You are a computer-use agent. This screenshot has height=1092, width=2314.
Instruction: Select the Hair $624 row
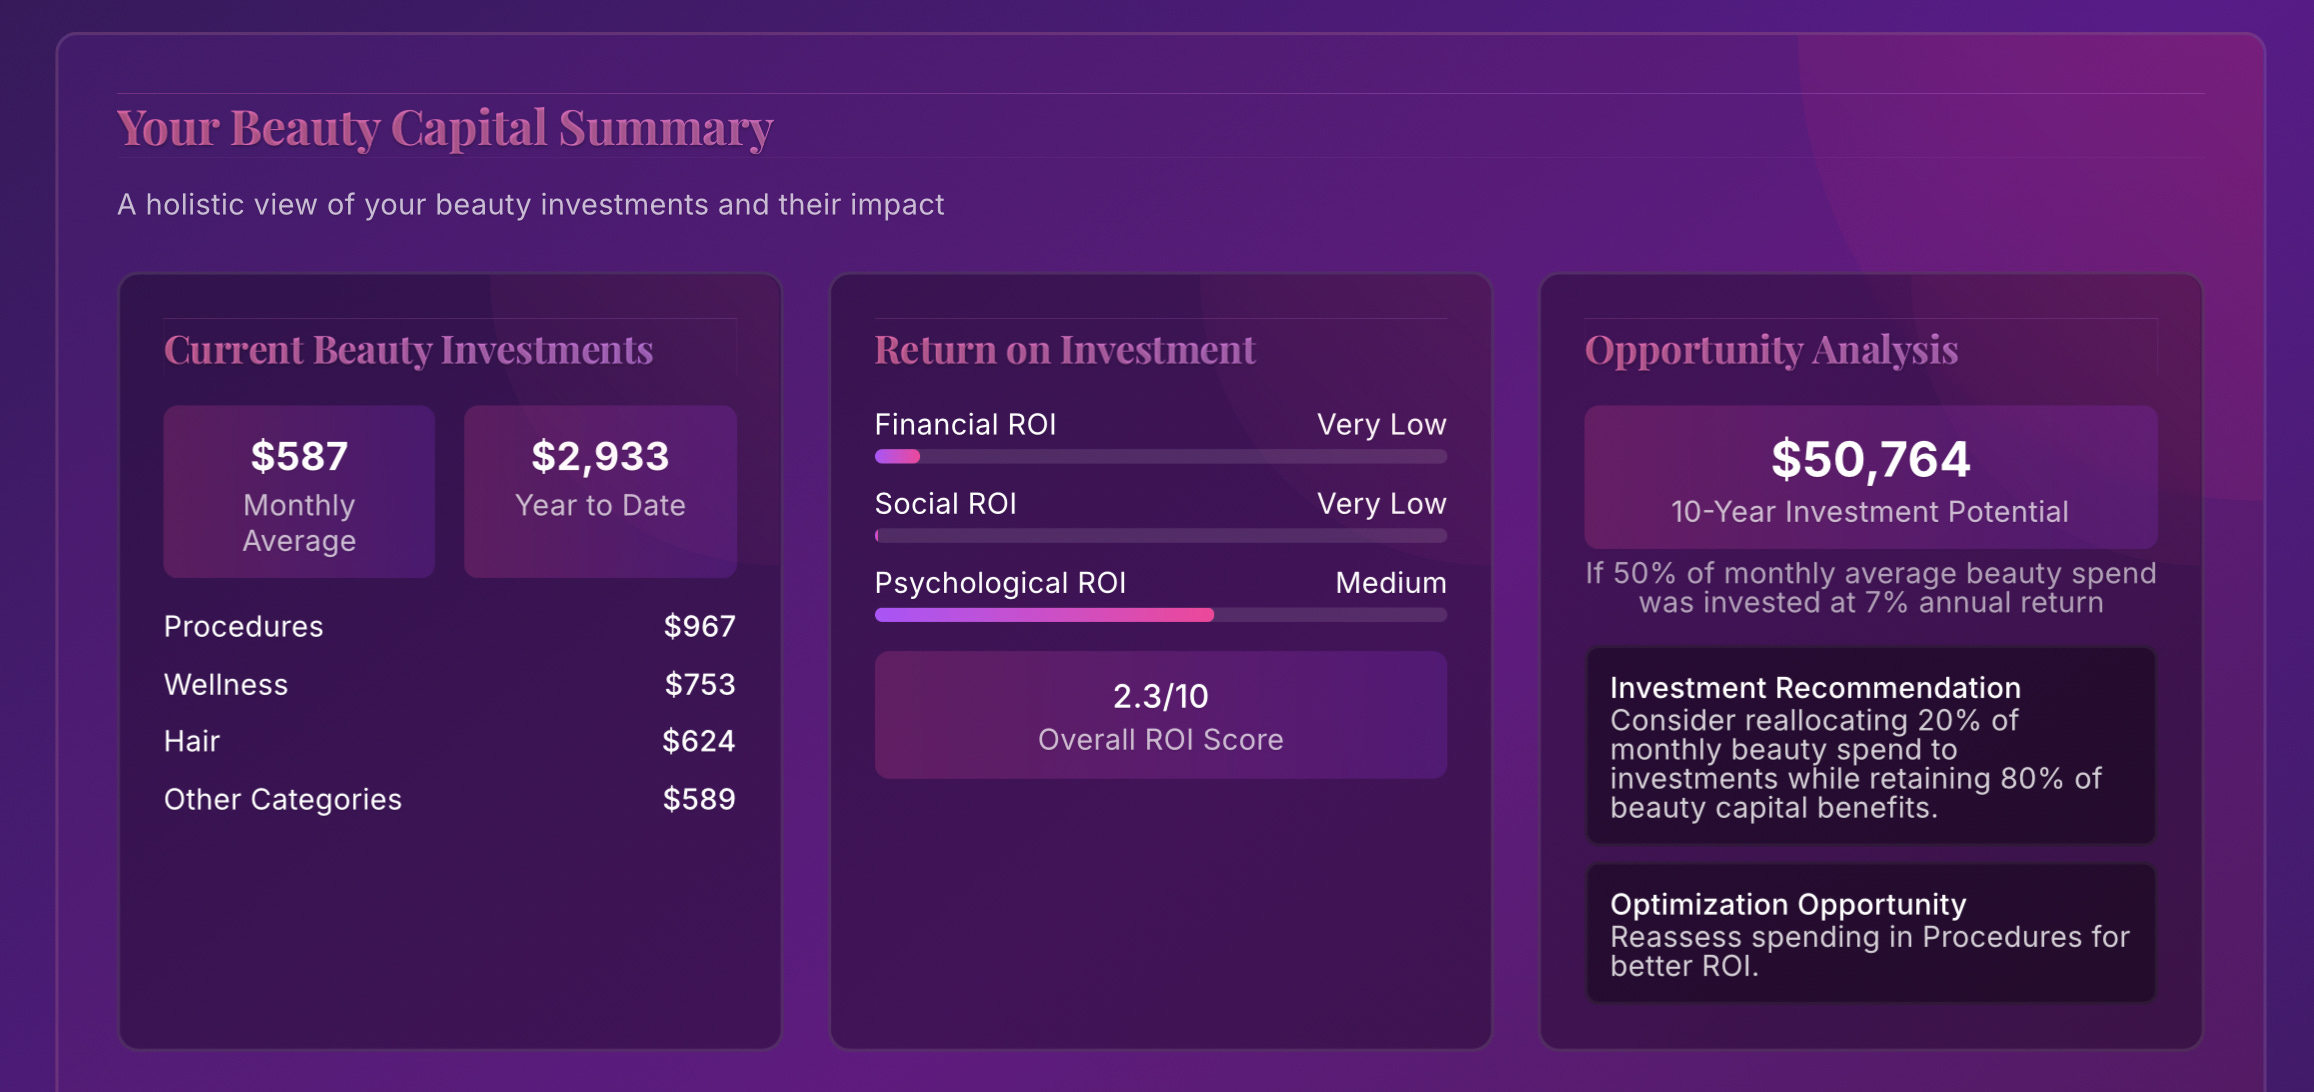449,742
